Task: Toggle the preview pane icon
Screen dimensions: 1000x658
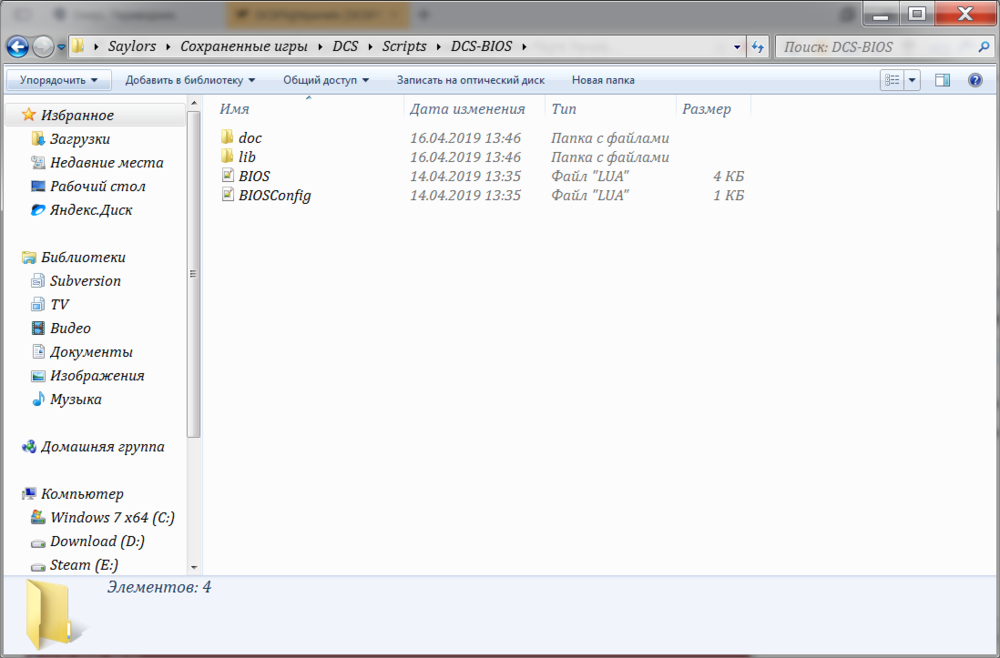Action: [x=942, y=80]
